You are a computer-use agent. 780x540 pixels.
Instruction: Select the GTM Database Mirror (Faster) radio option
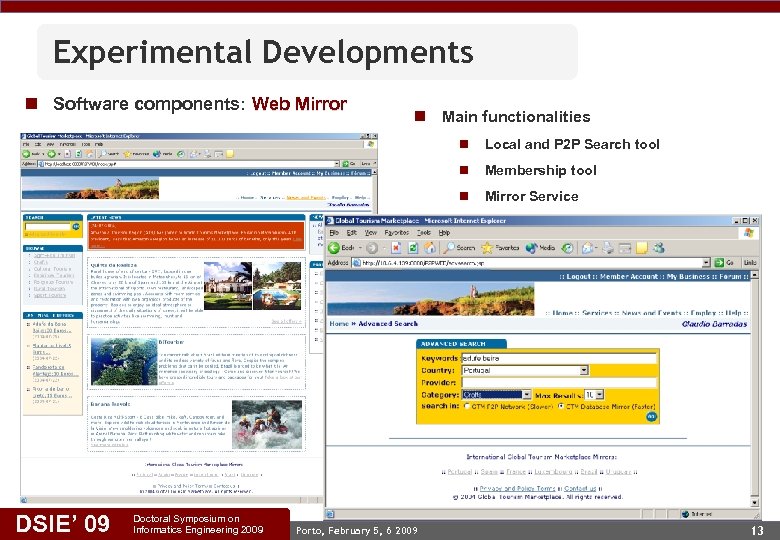561,406
